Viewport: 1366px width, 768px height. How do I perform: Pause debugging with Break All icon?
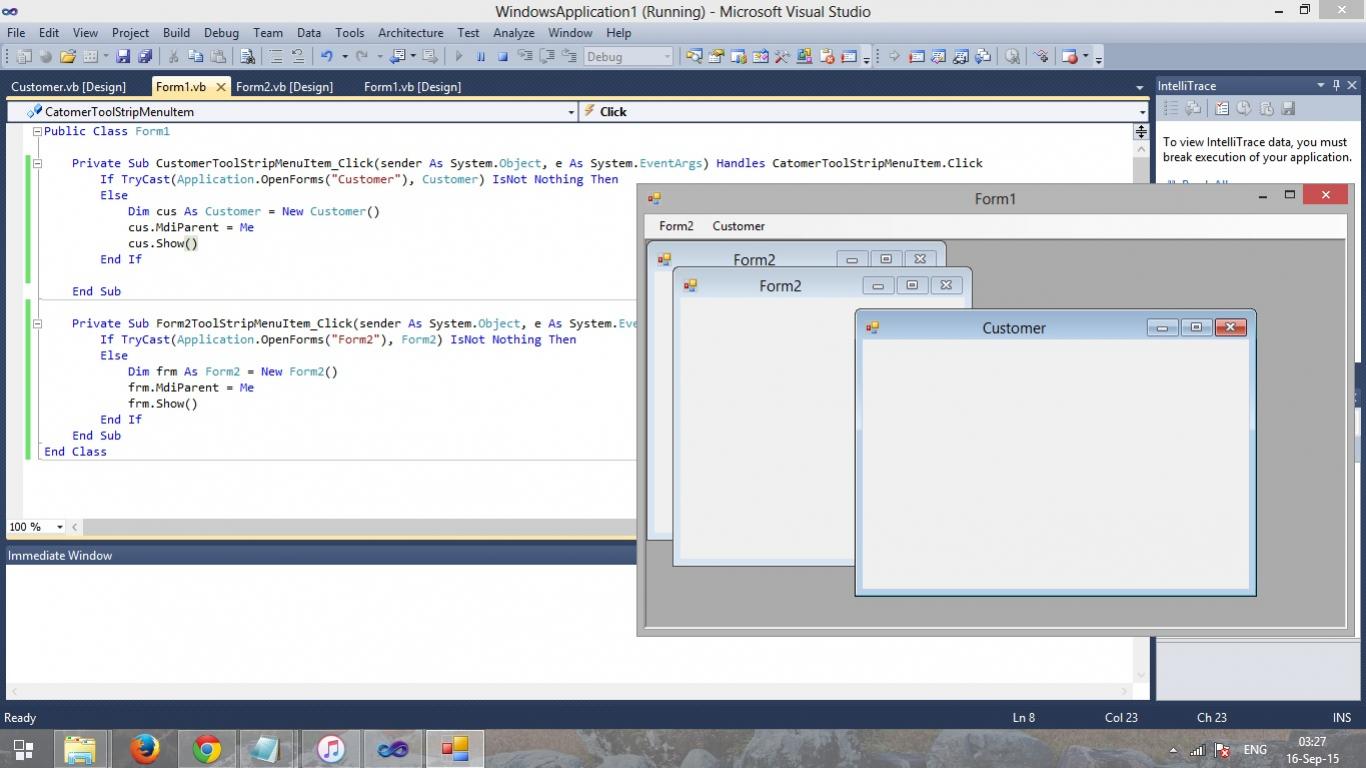click(481, 57)
